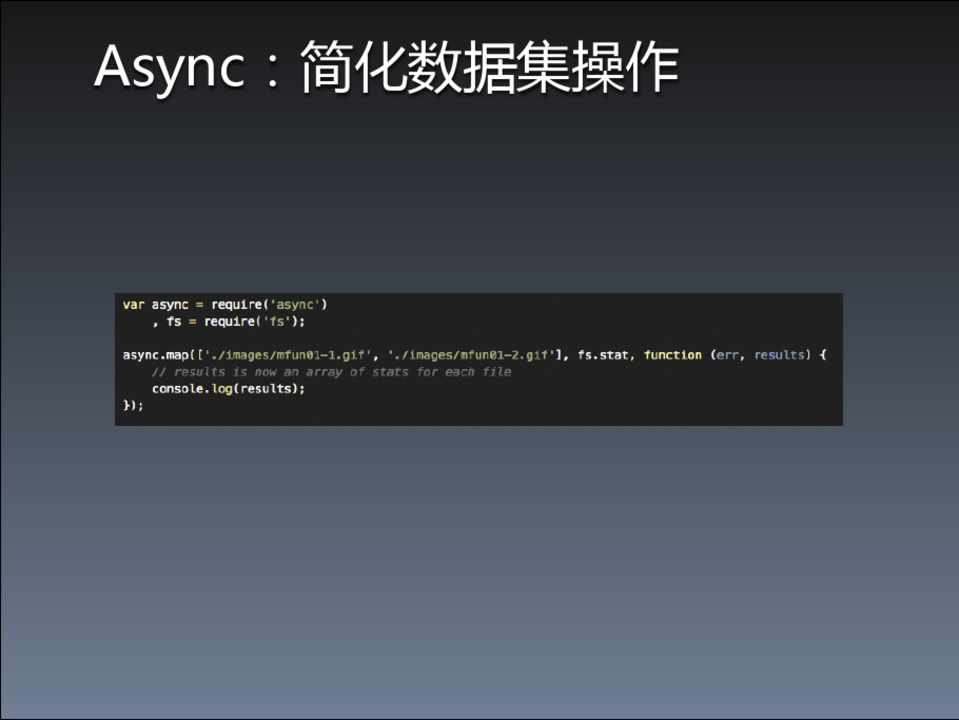Click the console.log(results) statement
The image size is (959, 720).
[x=227, y=388]
